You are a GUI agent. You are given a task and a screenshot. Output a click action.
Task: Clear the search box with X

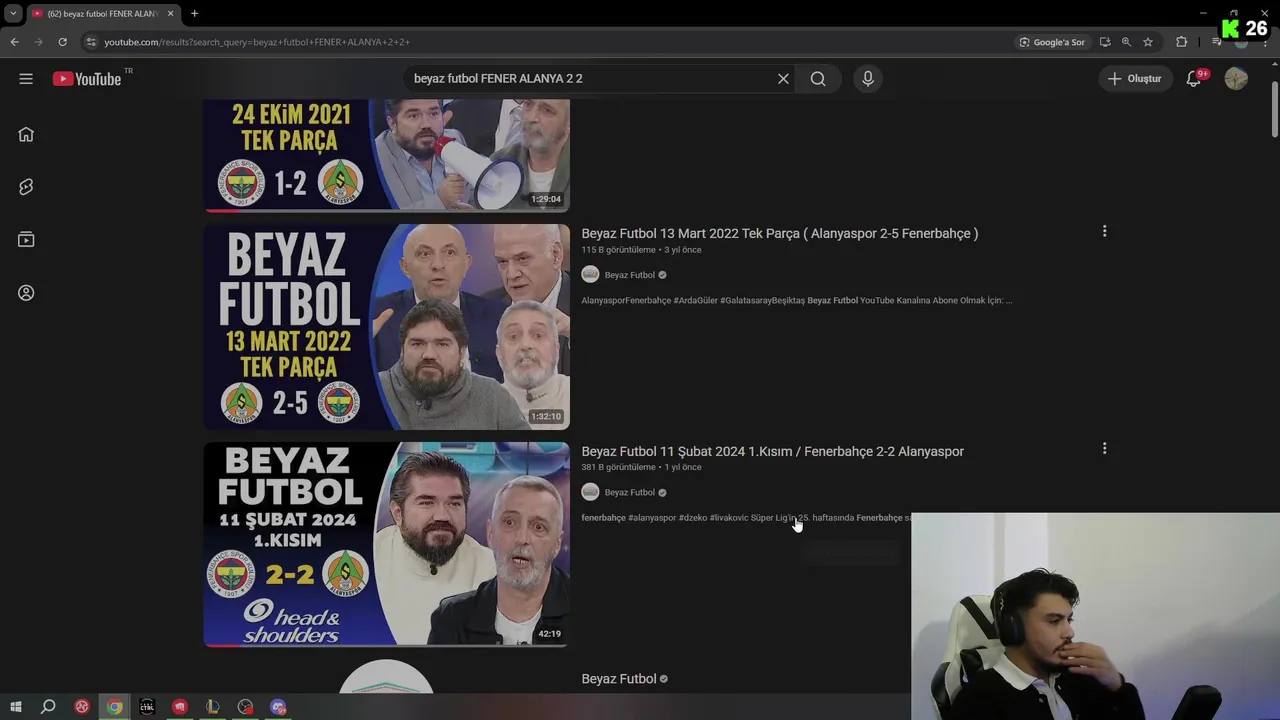click(x=783, y=79)
